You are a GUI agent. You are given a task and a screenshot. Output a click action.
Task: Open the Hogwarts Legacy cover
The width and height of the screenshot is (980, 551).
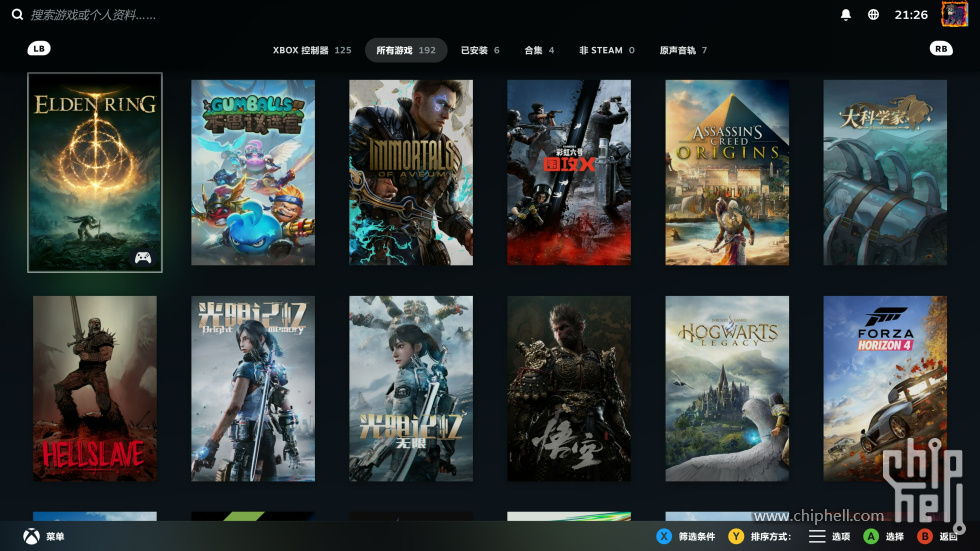pyautogui.click(x=727, y=389)
